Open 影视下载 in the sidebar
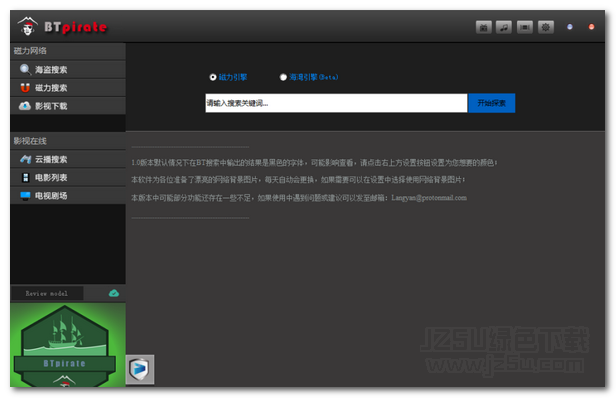Viewport: 616px width, 398px height. click(68, 106)
